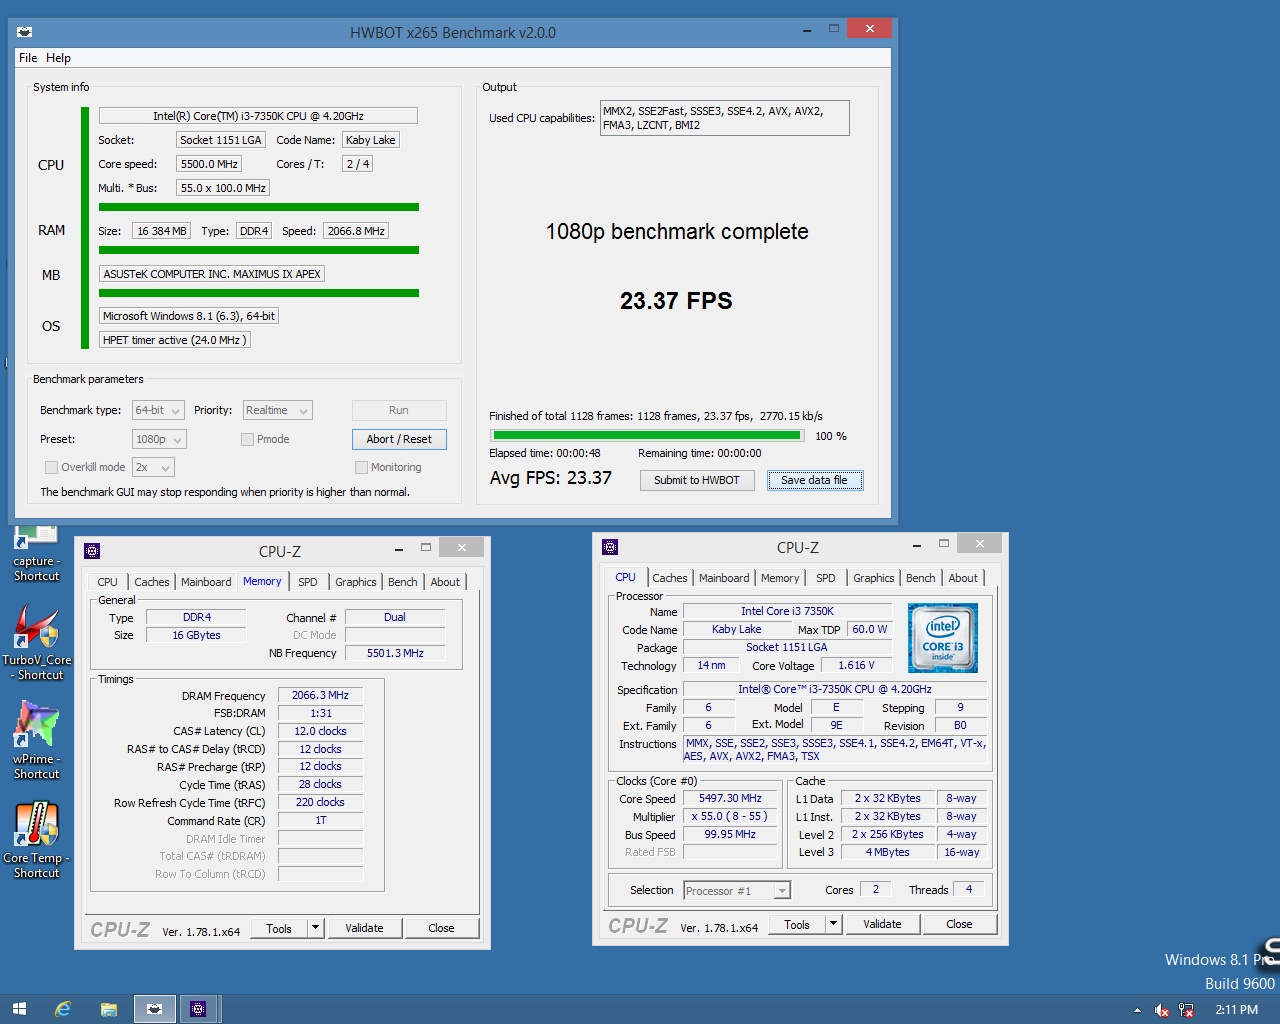
Task: Click CPU-Z Memory window title icon
Action: 92,550
